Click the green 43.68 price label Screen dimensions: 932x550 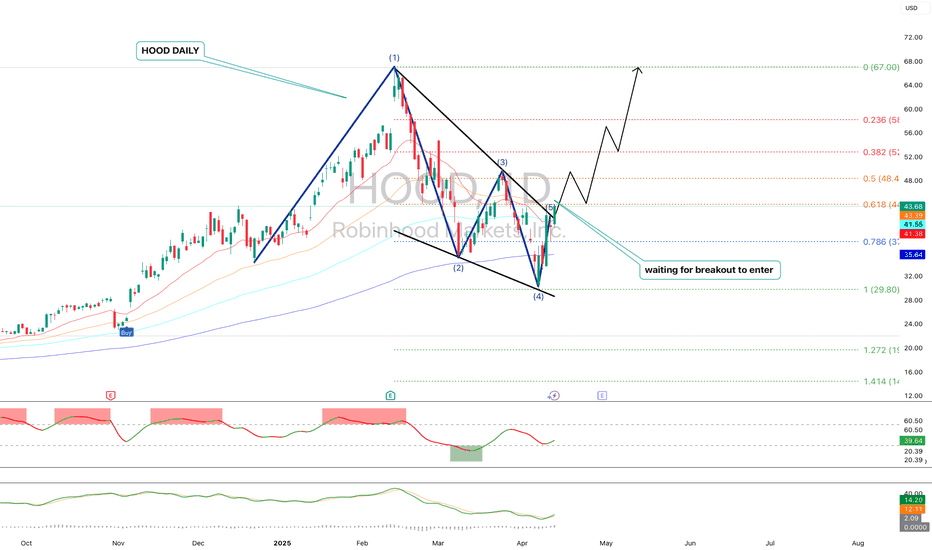(912, 206)
